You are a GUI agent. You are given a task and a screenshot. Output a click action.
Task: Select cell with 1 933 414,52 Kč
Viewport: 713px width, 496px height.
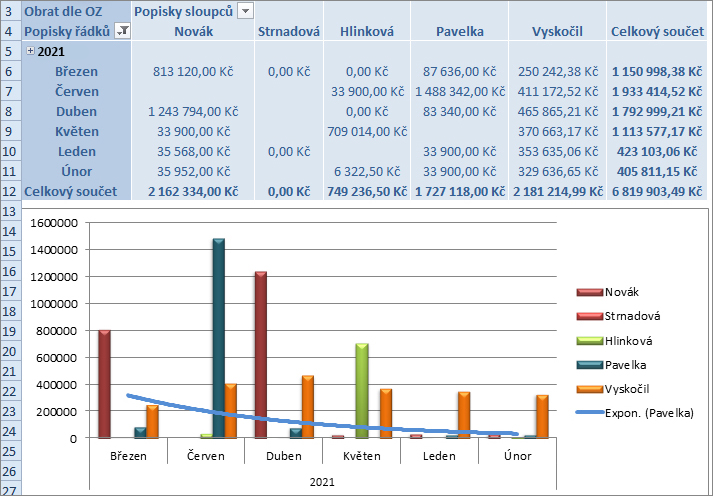tap(657, 91)
